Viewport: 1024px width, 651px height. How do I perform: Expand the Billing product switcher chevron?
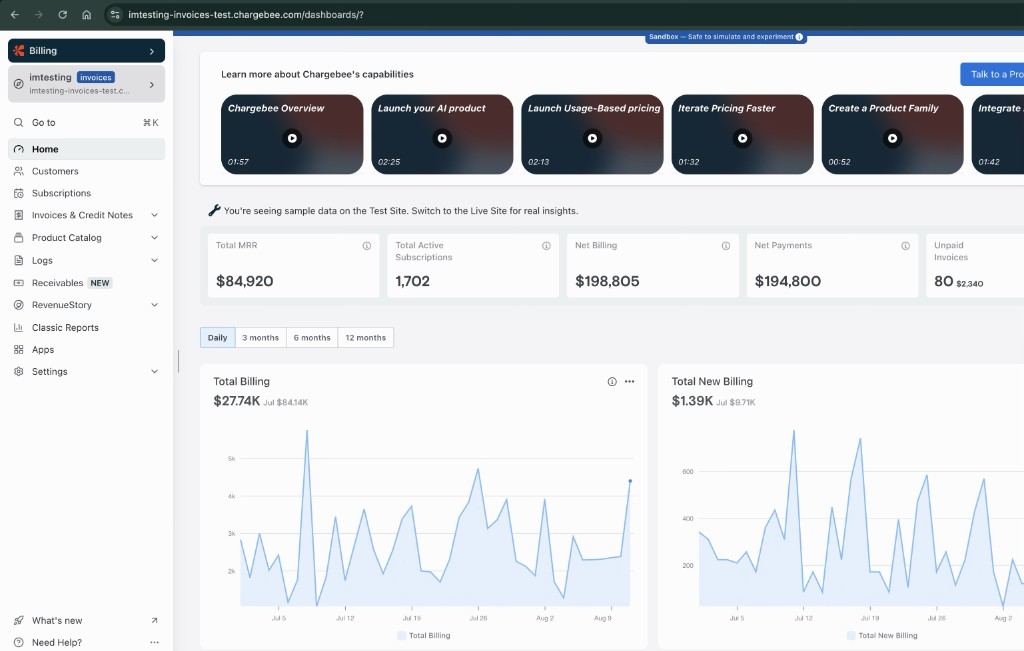point(152,51)
